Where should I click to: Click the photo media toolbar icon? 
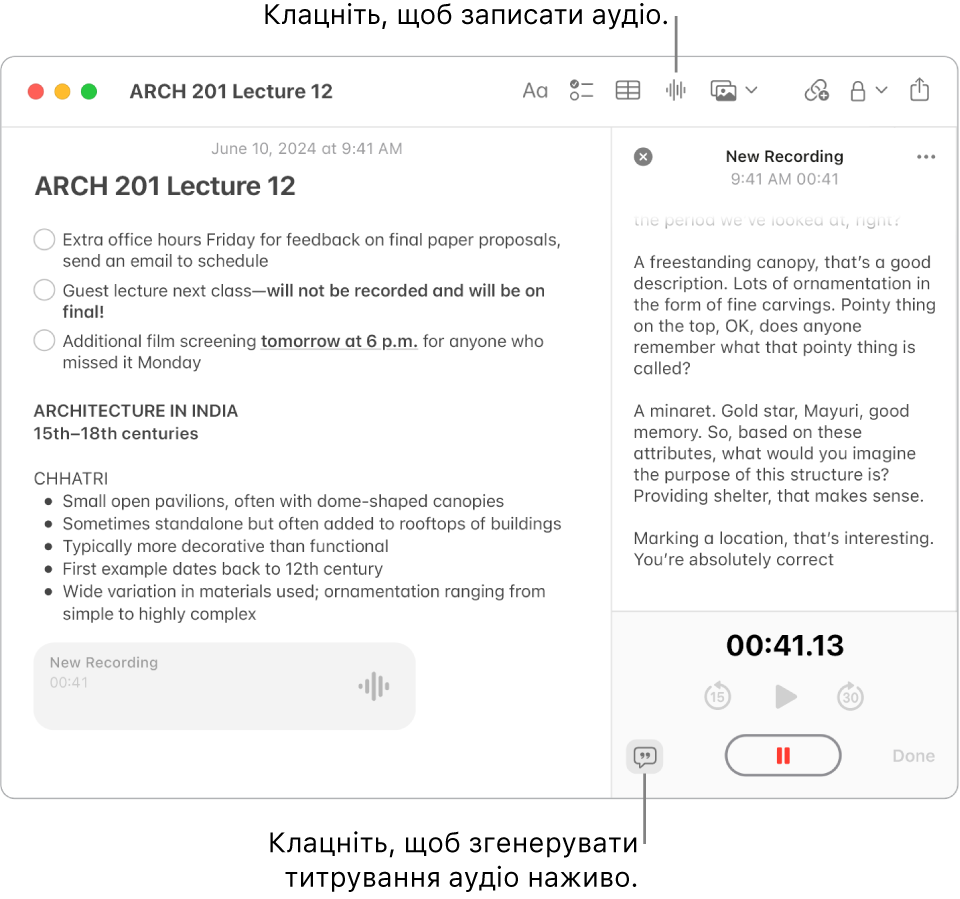click(723, 91)
